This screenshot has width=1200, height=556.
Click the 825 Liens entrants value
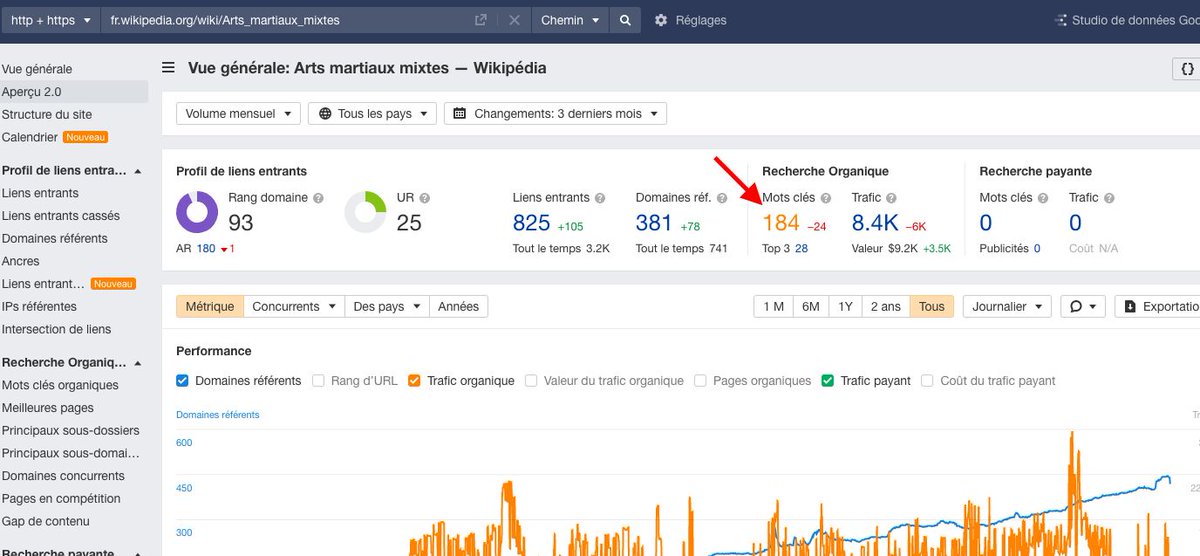click(532, 223)
